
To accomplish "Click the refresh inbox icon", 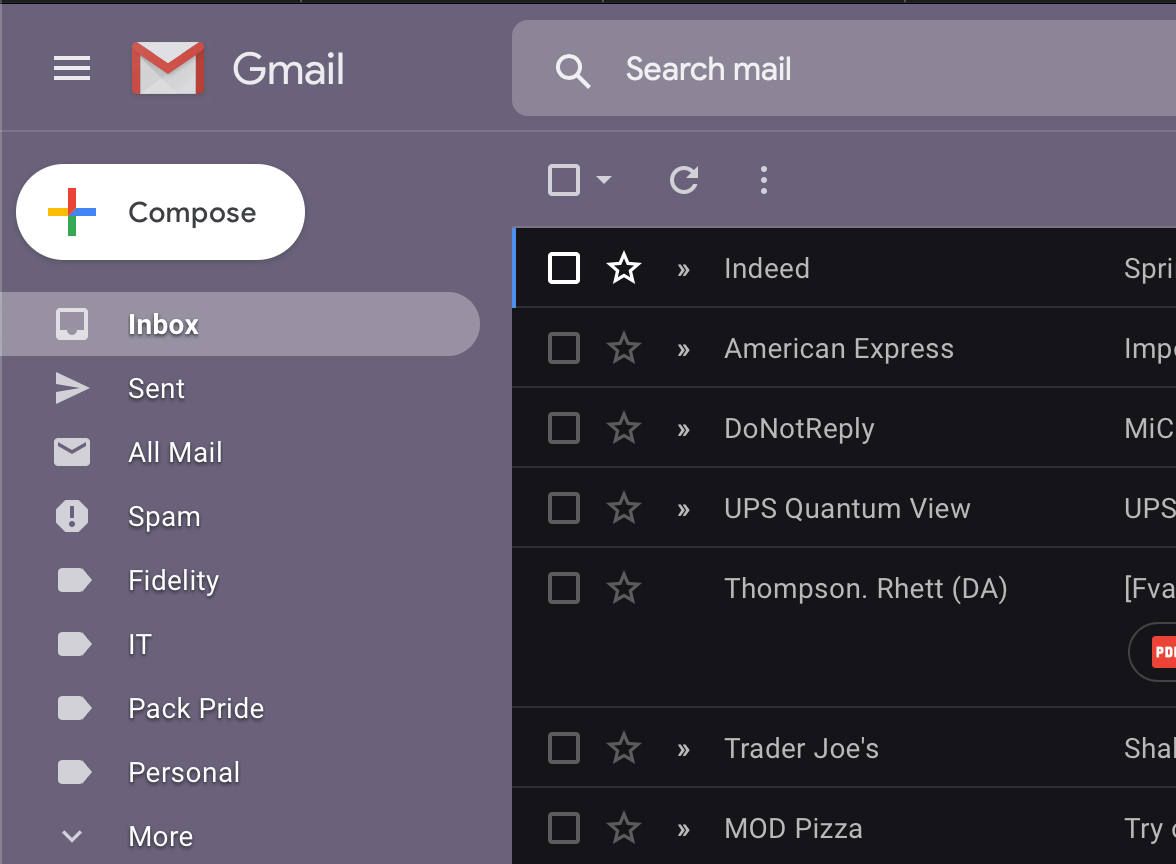I will click(684, 180).
